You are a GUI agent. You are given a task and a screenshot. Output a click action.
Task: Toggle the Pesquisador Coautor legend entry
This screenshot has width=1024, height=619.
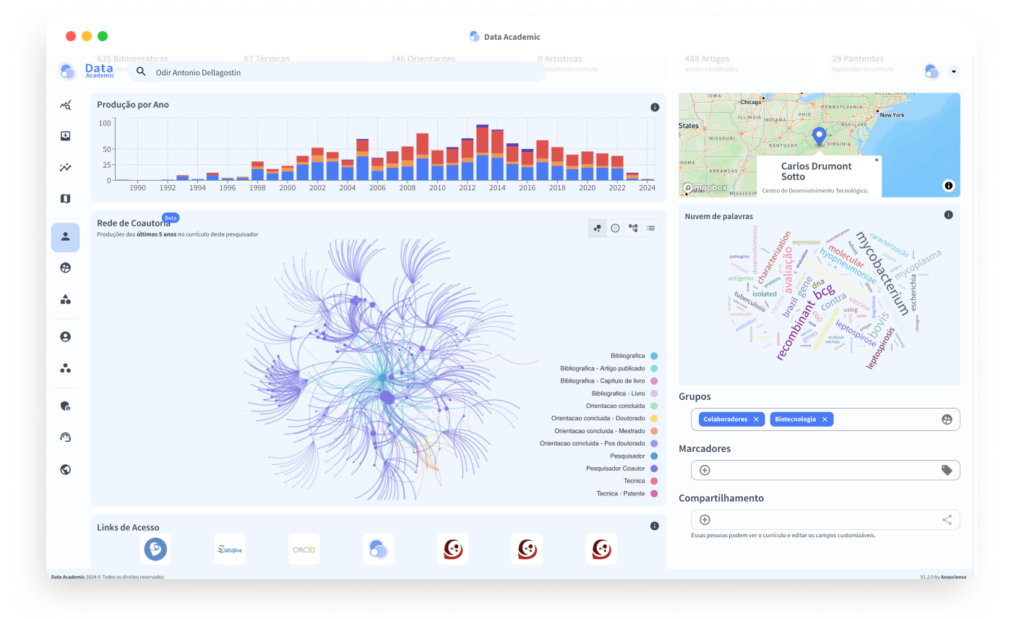point(621,468)
